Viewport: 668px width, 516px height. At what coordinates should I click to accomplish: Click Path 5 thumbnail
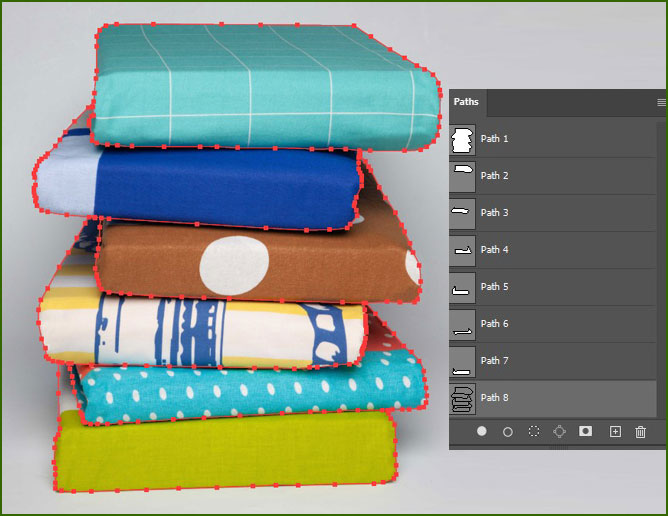[x=463, y=287]
